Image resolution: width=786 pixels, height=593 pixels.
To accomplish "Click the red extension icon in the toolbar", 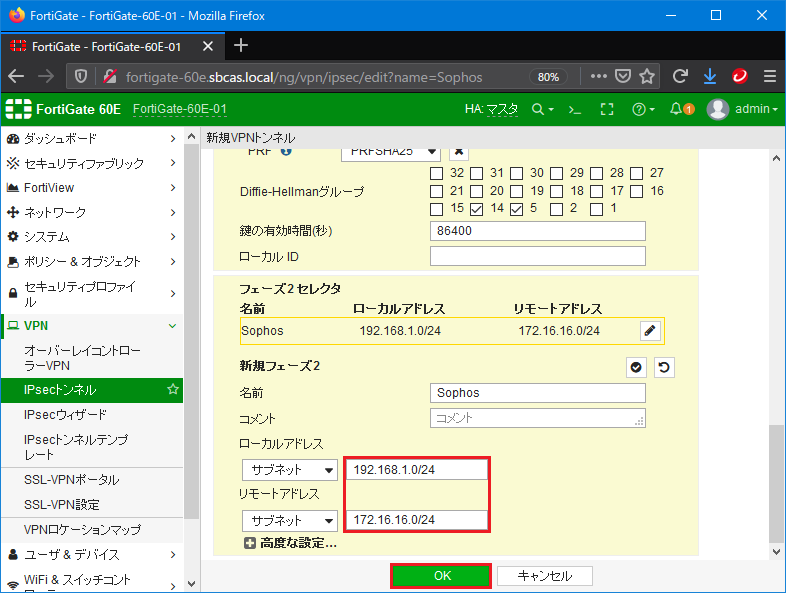I will pos(740,77).
